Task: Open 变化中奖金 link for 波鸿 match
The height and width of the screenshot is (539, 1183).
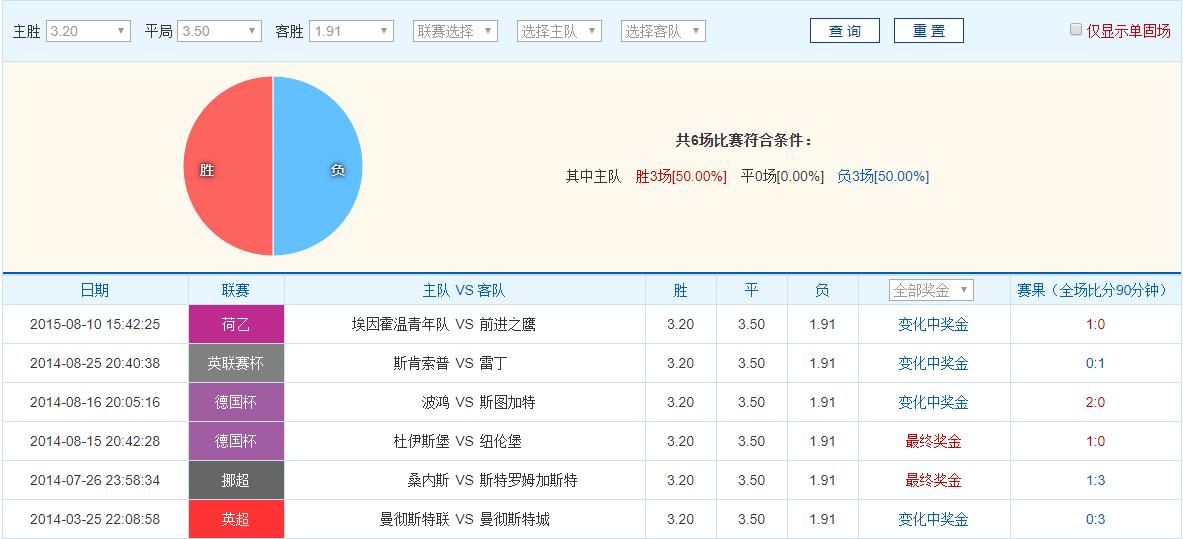Action: (x=933, y=402)
